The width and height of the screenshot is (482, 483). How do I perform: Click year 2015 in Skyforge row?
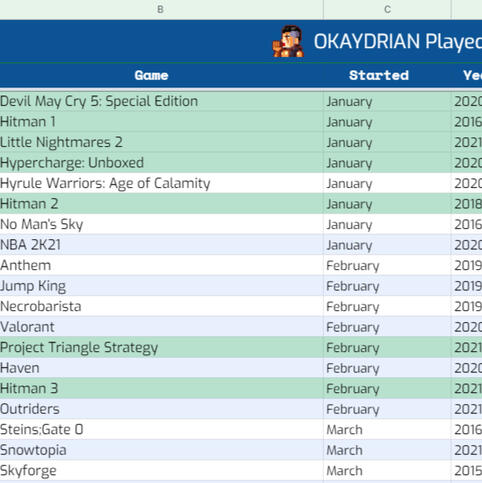[468, 471]
